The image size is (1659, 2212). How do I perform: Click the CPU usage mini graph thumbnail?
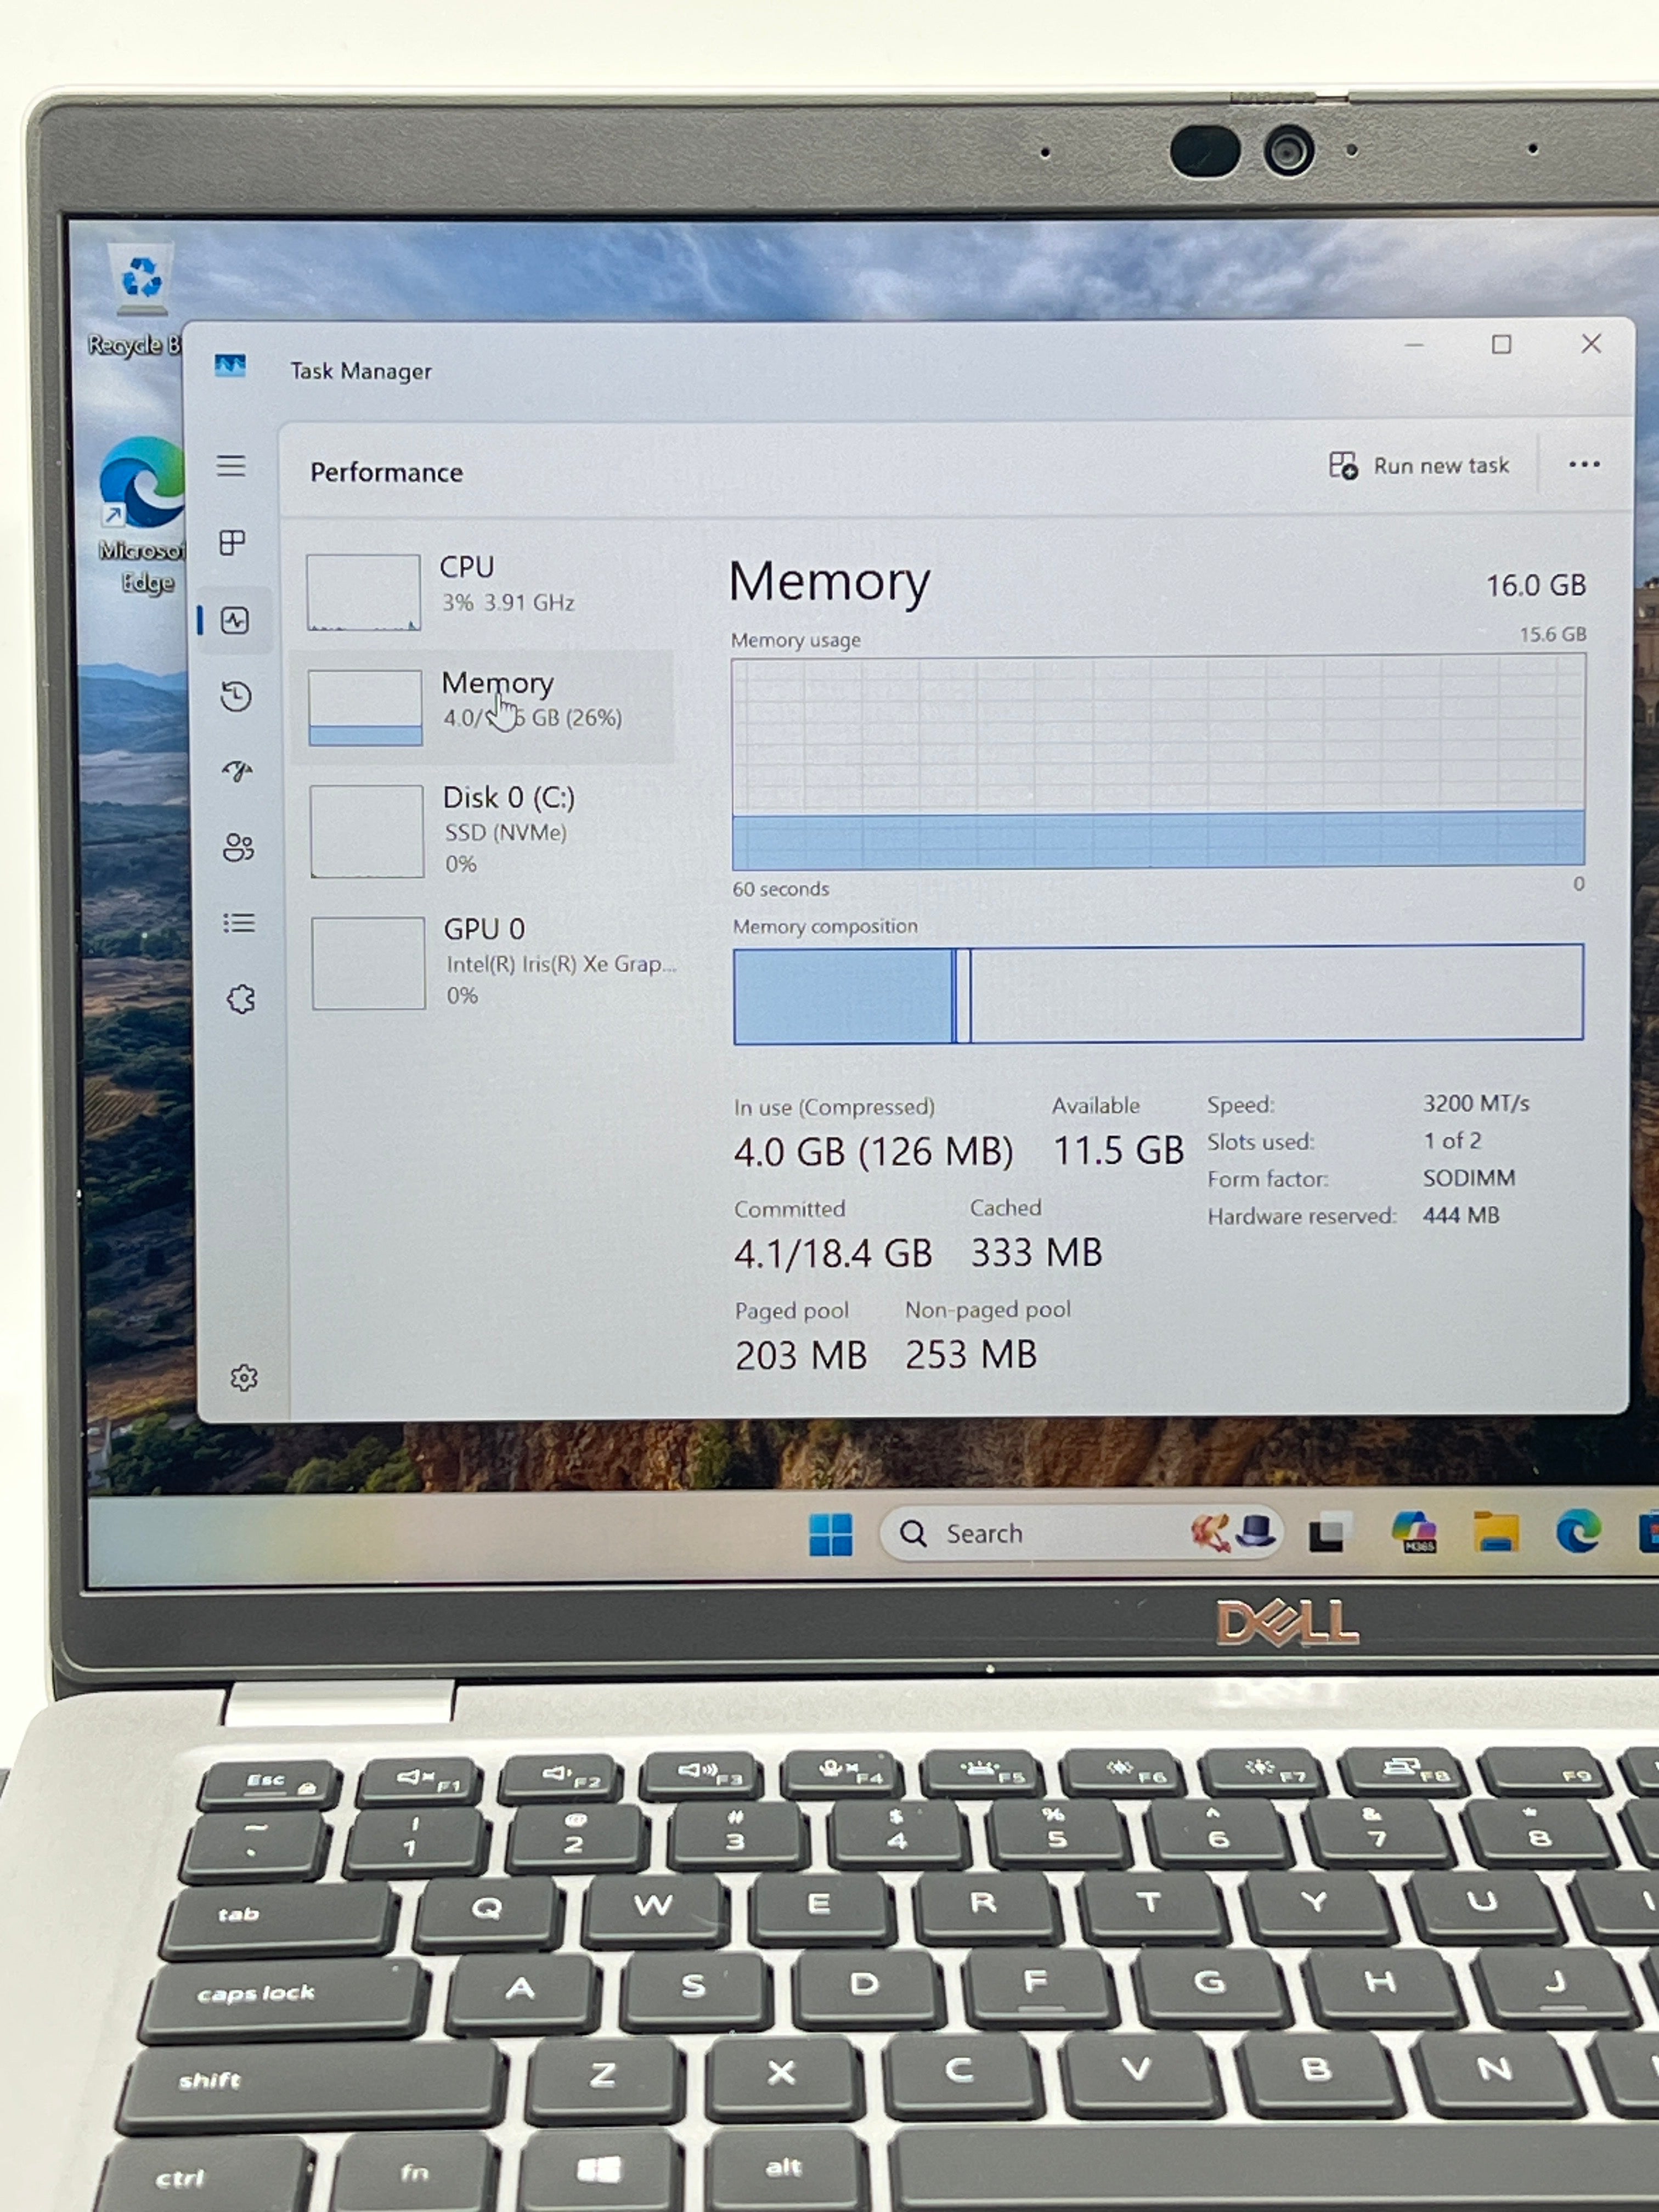[x=363, y=593]
